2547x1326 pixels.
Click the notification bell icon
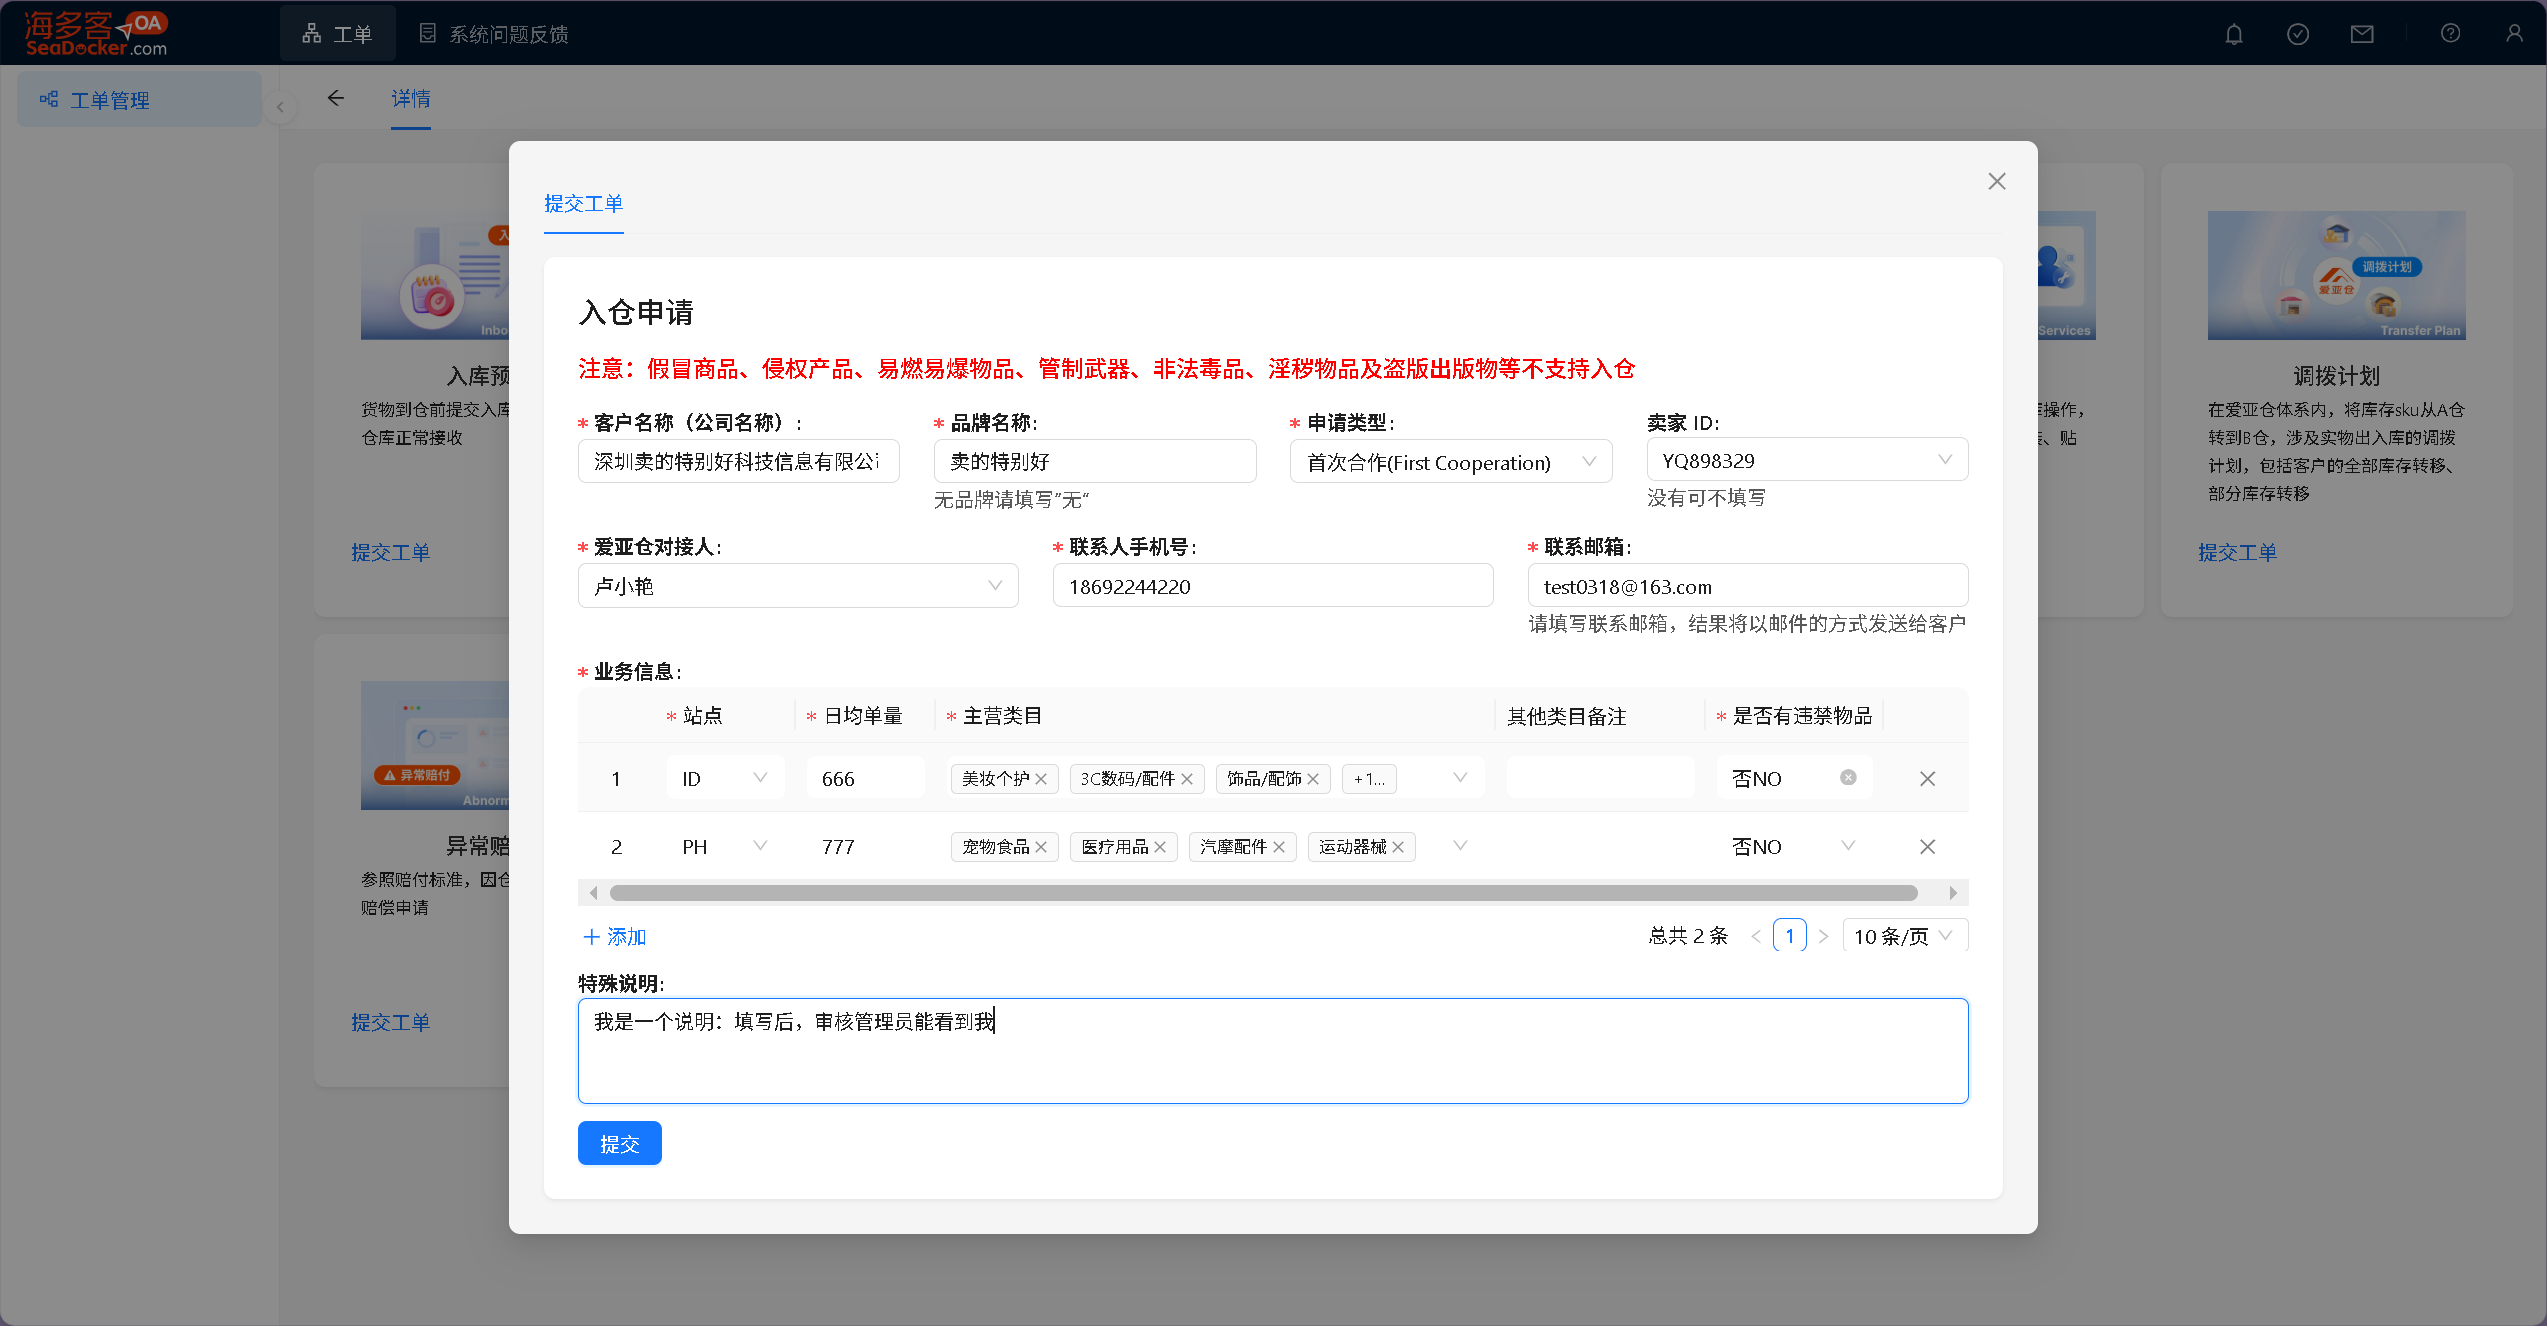tap(2234, 34)
